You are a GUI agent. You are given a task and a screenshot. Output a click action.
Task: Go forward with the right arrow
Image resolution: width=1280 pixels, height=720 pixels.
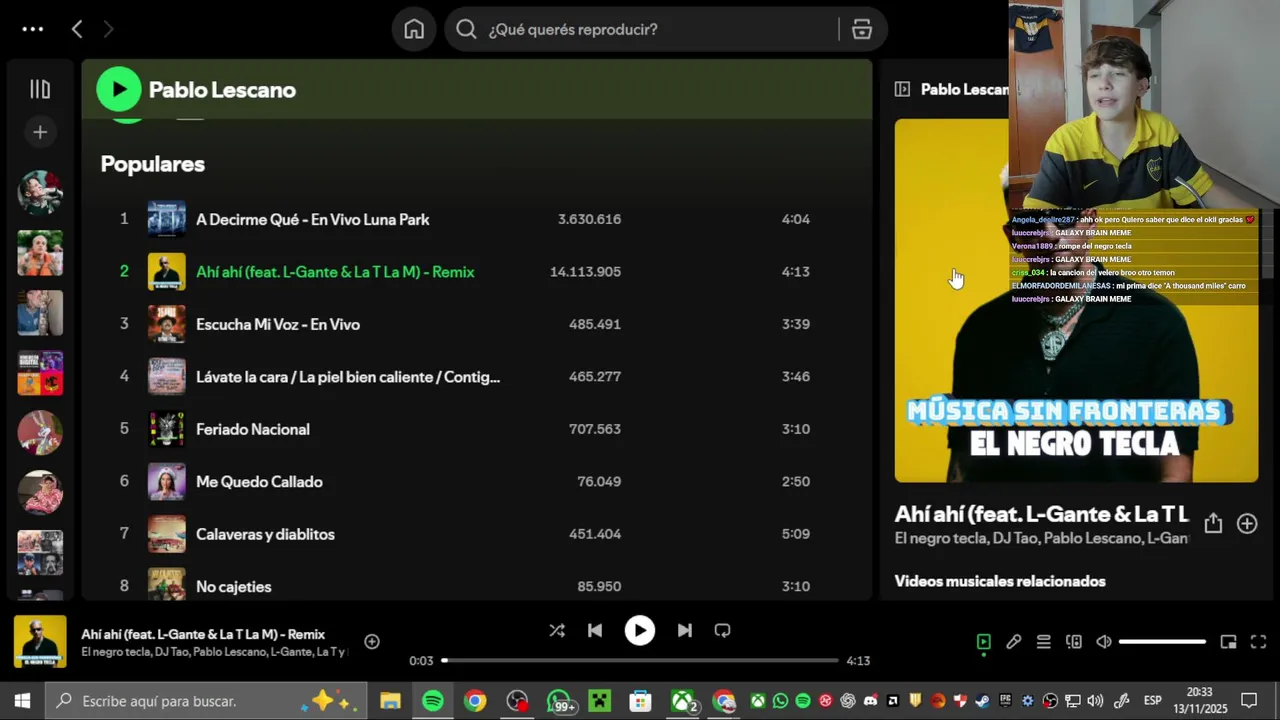[108, 29]
